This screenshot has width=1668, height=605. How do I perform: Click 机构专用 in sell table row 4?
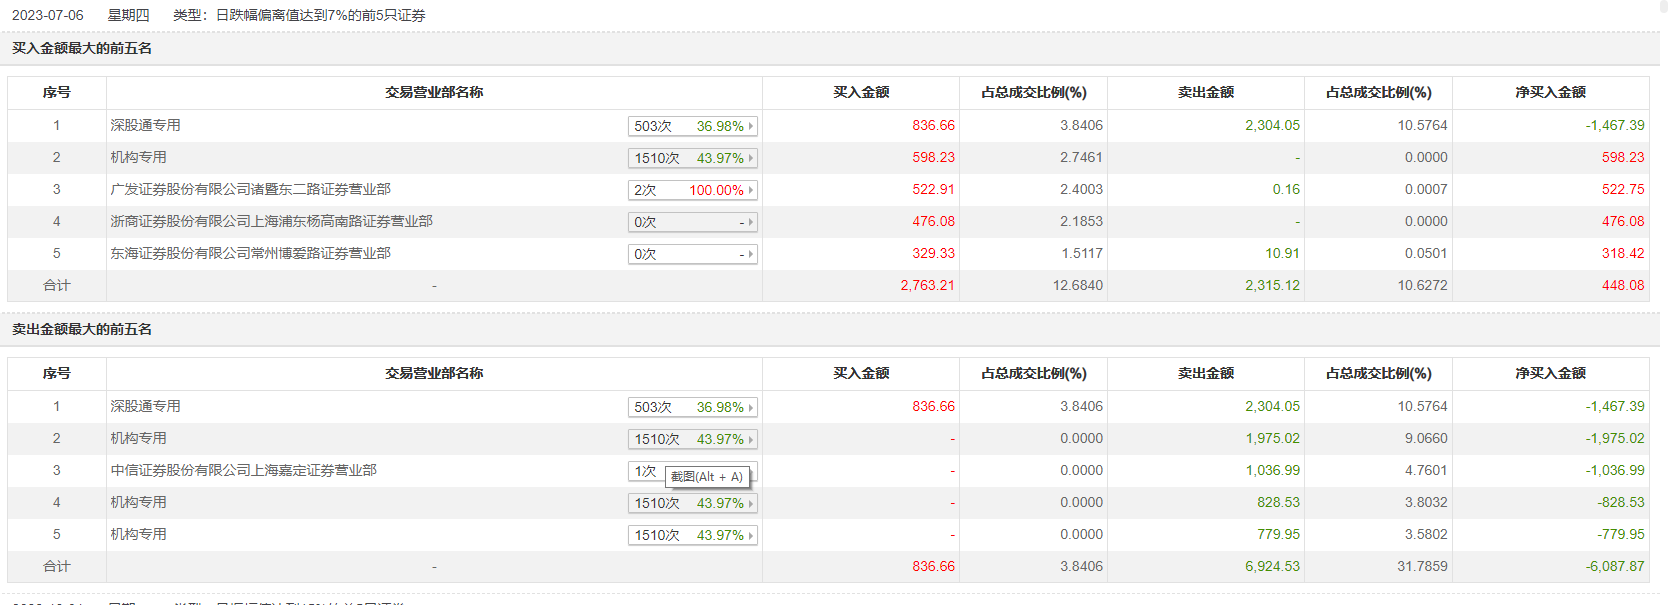[x=138, y=502]
